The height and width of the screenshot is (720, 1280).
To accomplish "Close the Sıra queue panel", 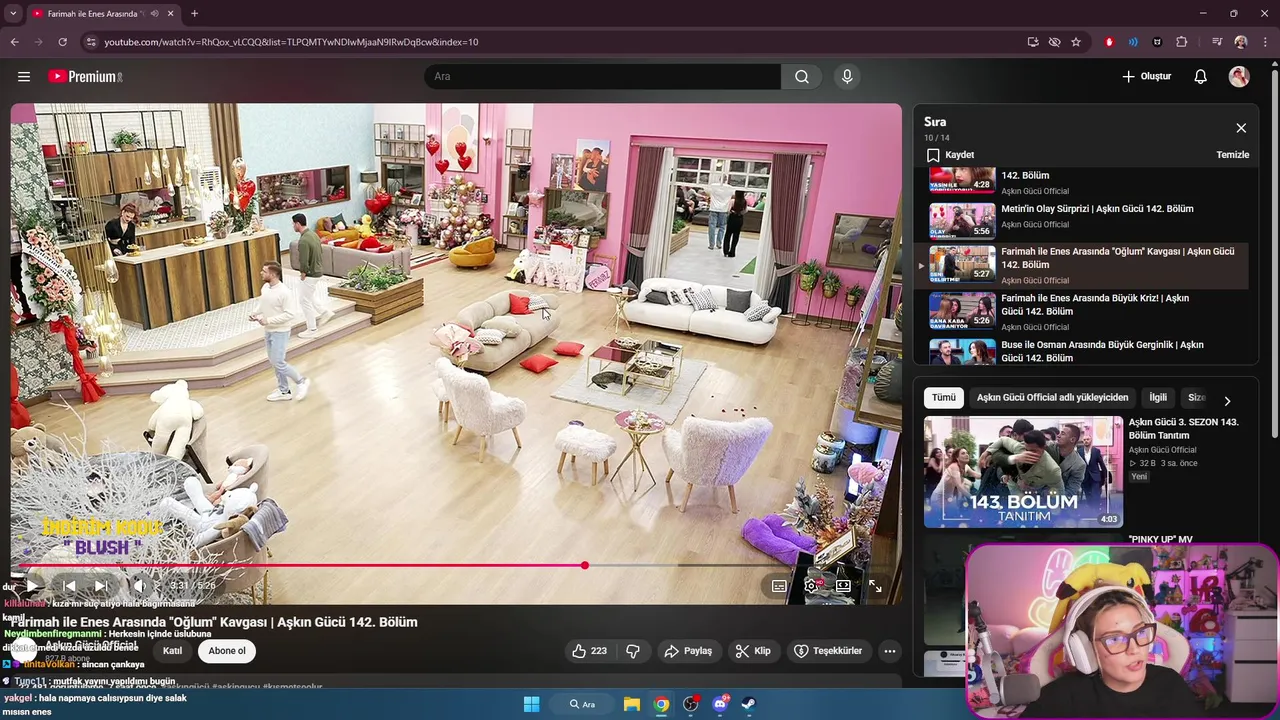I will (x=1241, y=128).
